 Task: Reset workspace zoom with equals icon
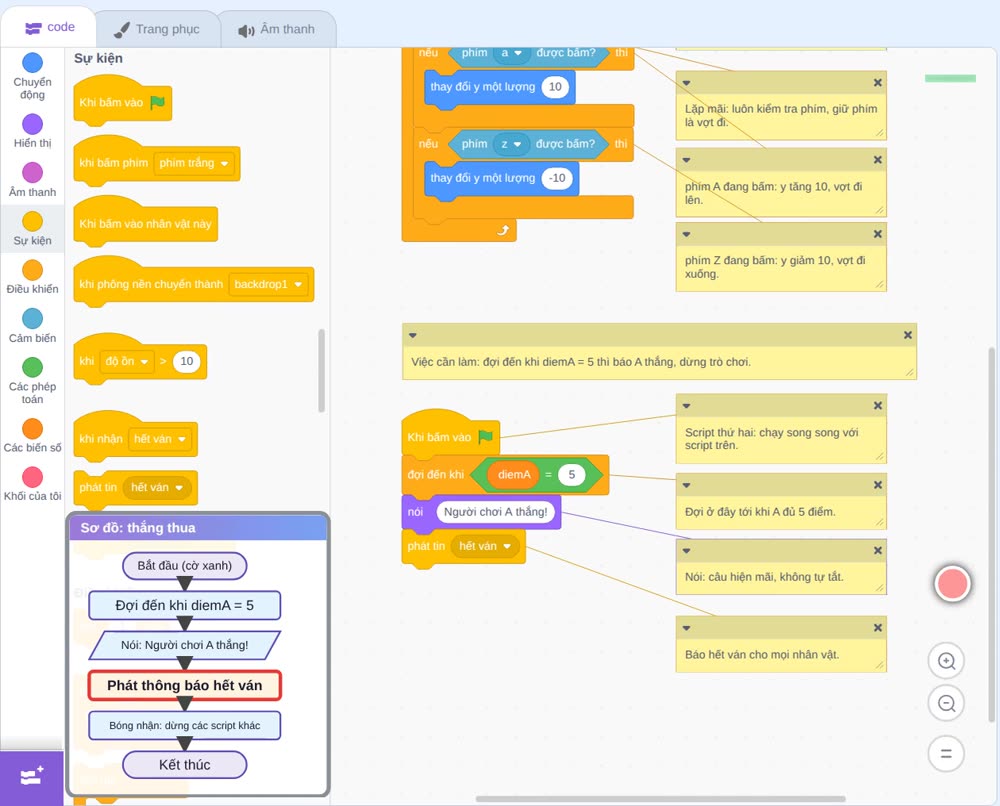tap(946, 754)
